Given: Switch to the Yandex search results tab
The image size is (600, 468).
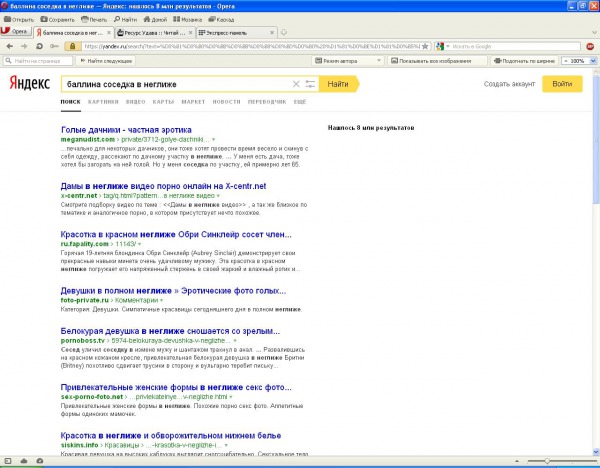Looking at the screenshot, I should coord(73,33).
